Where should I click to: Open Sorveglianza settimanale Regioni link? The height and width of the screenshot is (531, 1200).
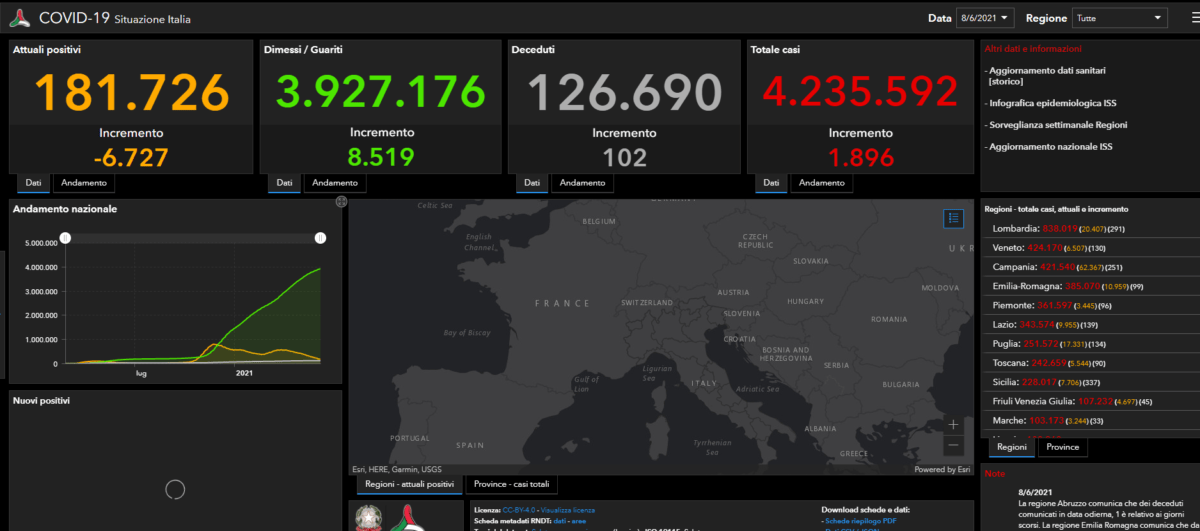coord(1057,125)
